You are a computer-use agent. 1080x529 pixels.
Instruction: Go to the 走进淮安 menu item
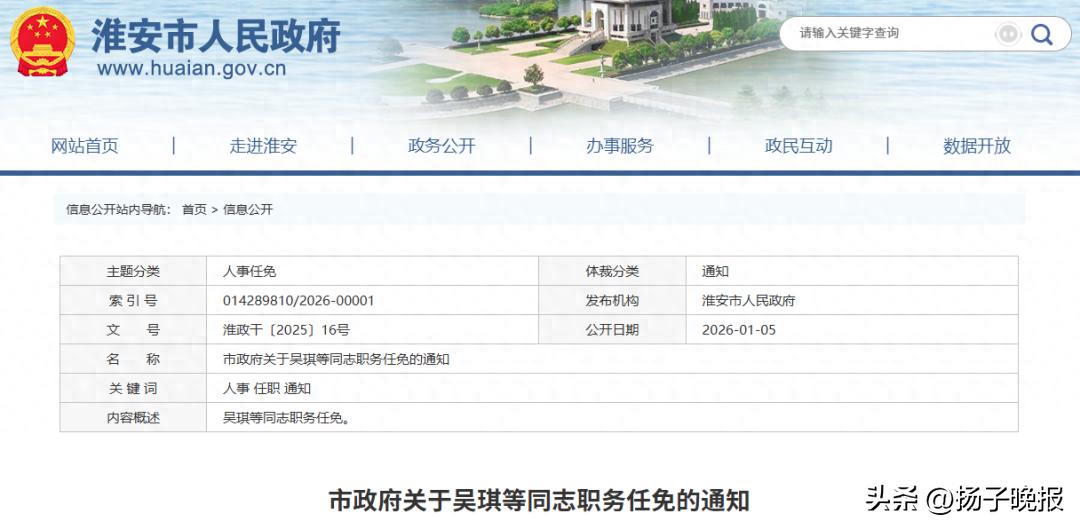(263, 146)
